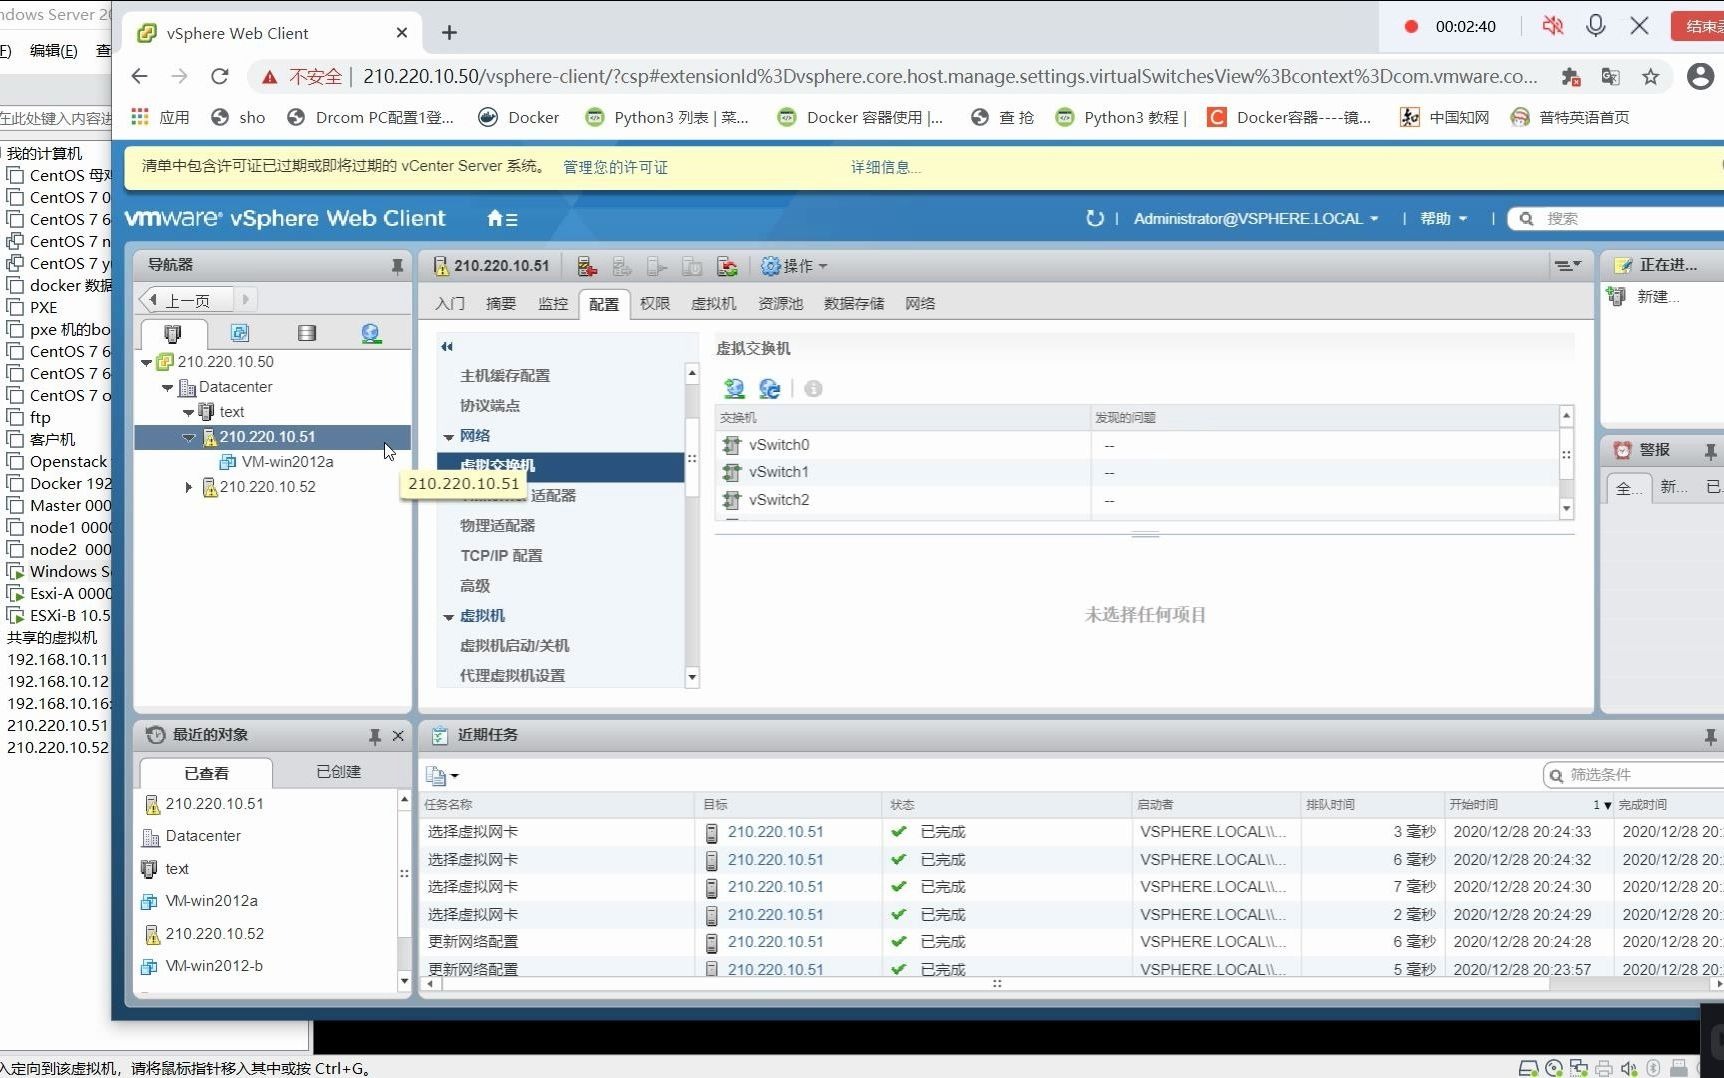Image resolution: width=1724 pixels, height=1078 pixels.
Task: Select the vSwitch1 row
Action: [1137, 472]
